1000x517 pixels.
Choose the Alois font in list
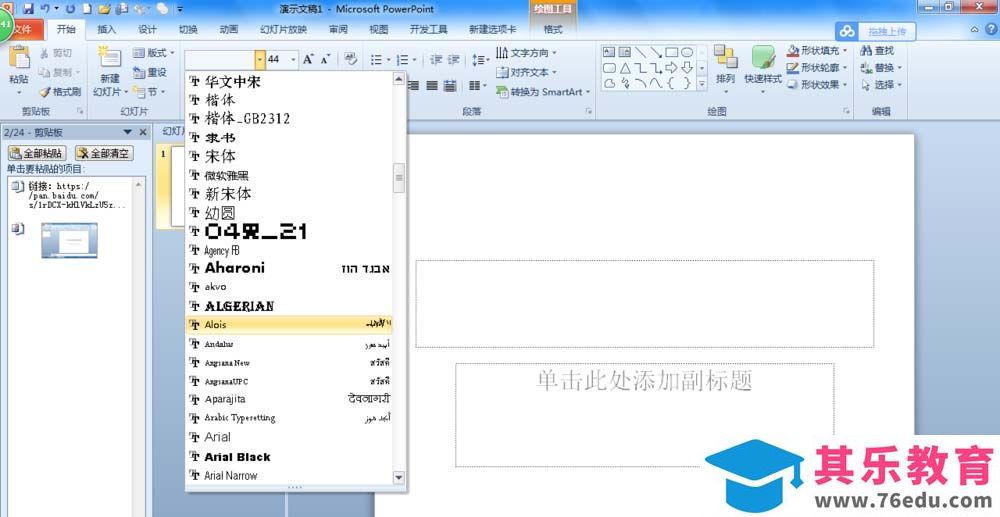point(289,324)
